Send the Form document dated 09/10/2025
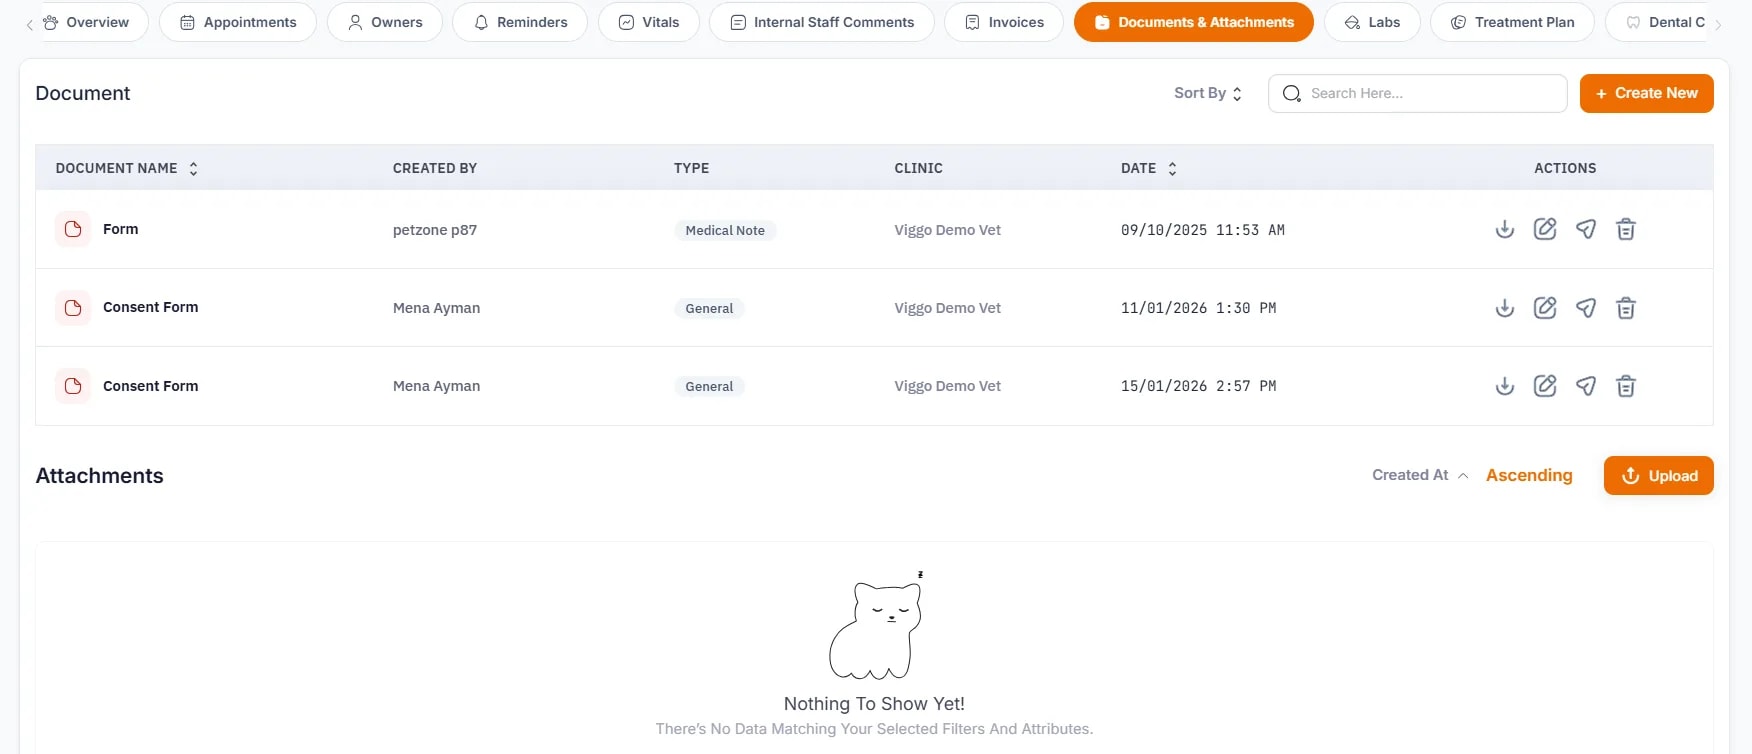 point(1586,229)
